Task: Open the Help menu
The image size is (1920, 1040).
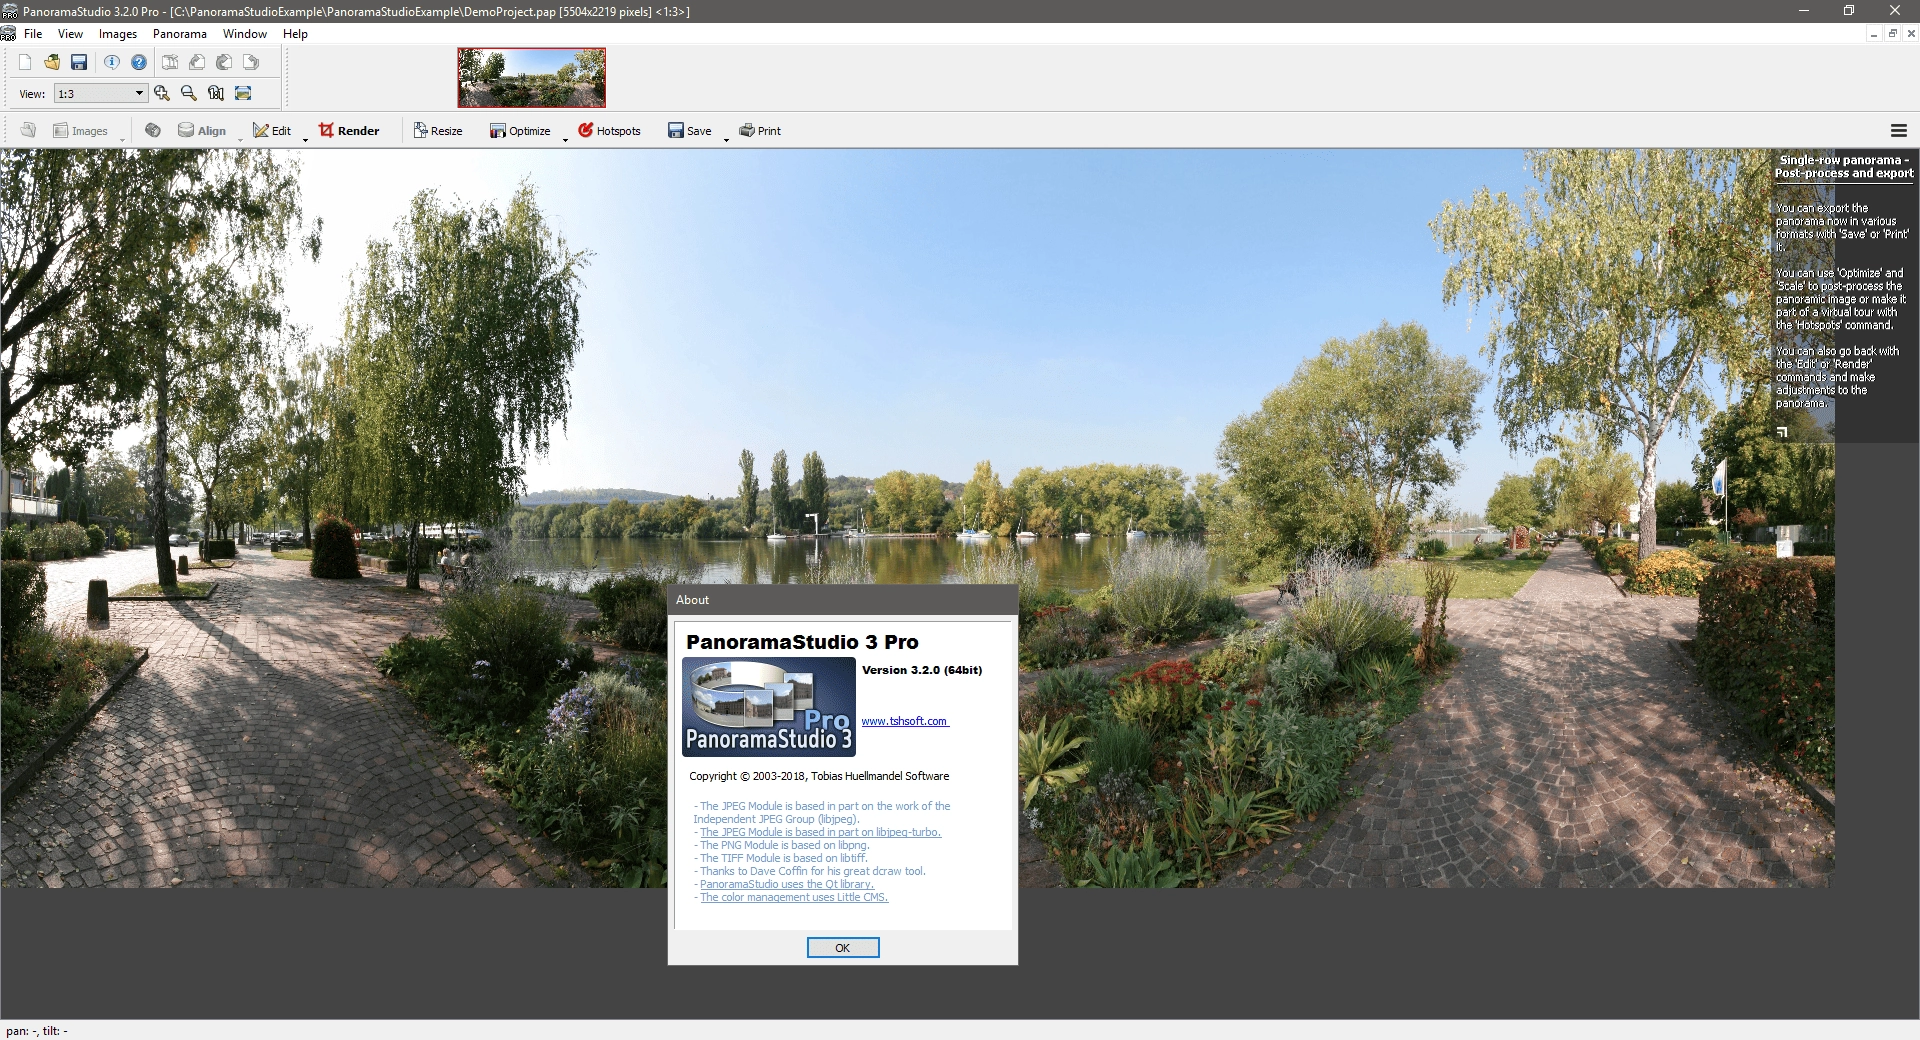Action: [x=295, y=34]
